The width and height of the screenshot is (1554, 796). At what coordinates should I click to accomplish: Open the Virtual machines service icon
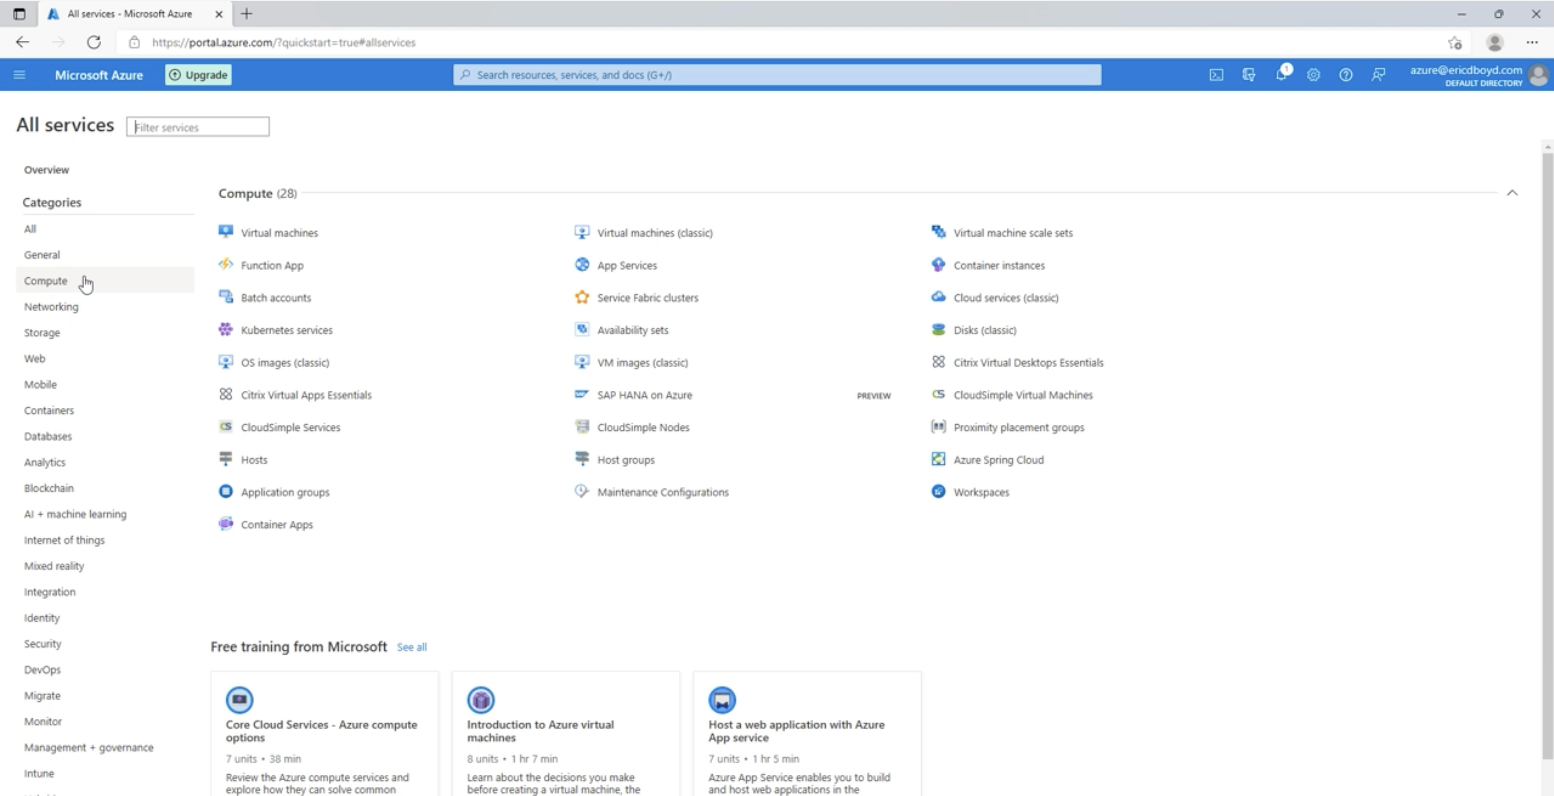pos(226,232)
